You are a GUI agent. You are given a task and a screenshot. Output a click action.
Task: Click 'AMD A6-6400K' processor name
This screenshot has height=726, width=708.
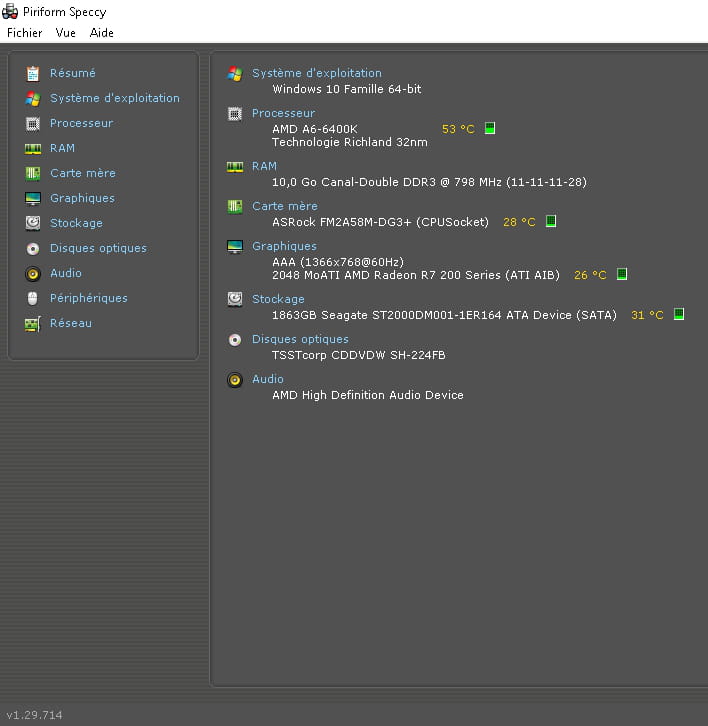(x=315, y=129)
